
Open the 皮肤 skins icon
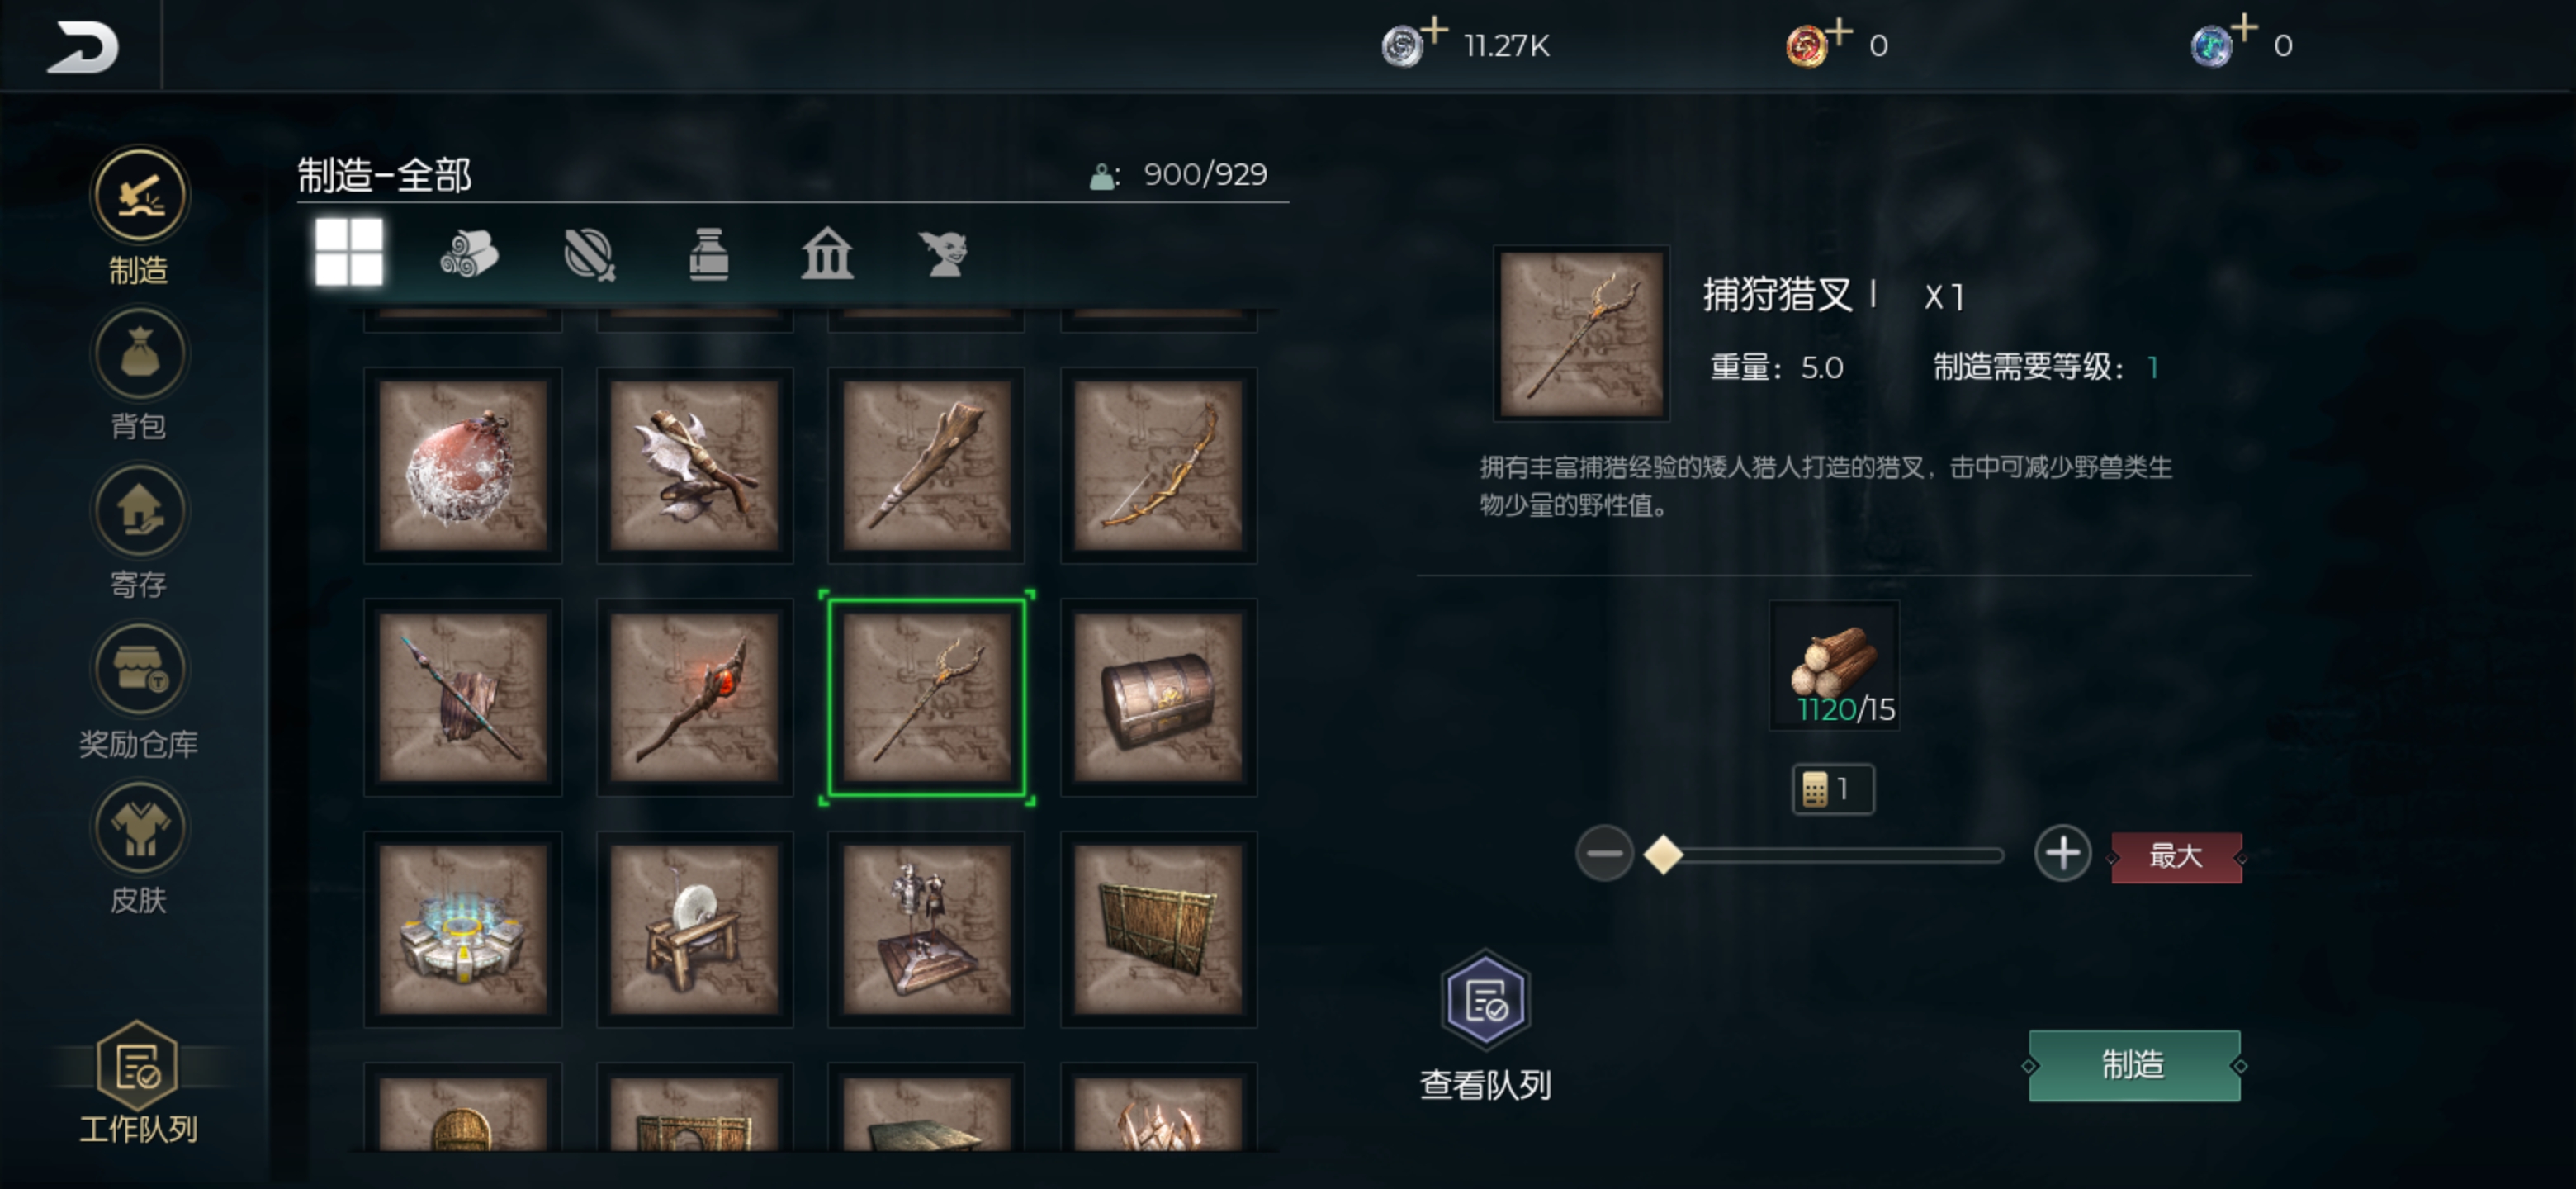[x=139, y=827]
